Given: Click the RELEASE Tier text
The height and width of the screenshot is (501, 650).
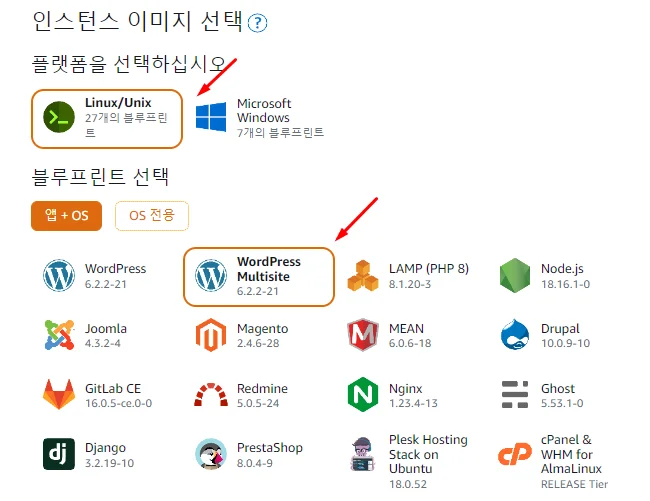Looking at the screenshot, I should pyautogui.click(x=574, y=484).
